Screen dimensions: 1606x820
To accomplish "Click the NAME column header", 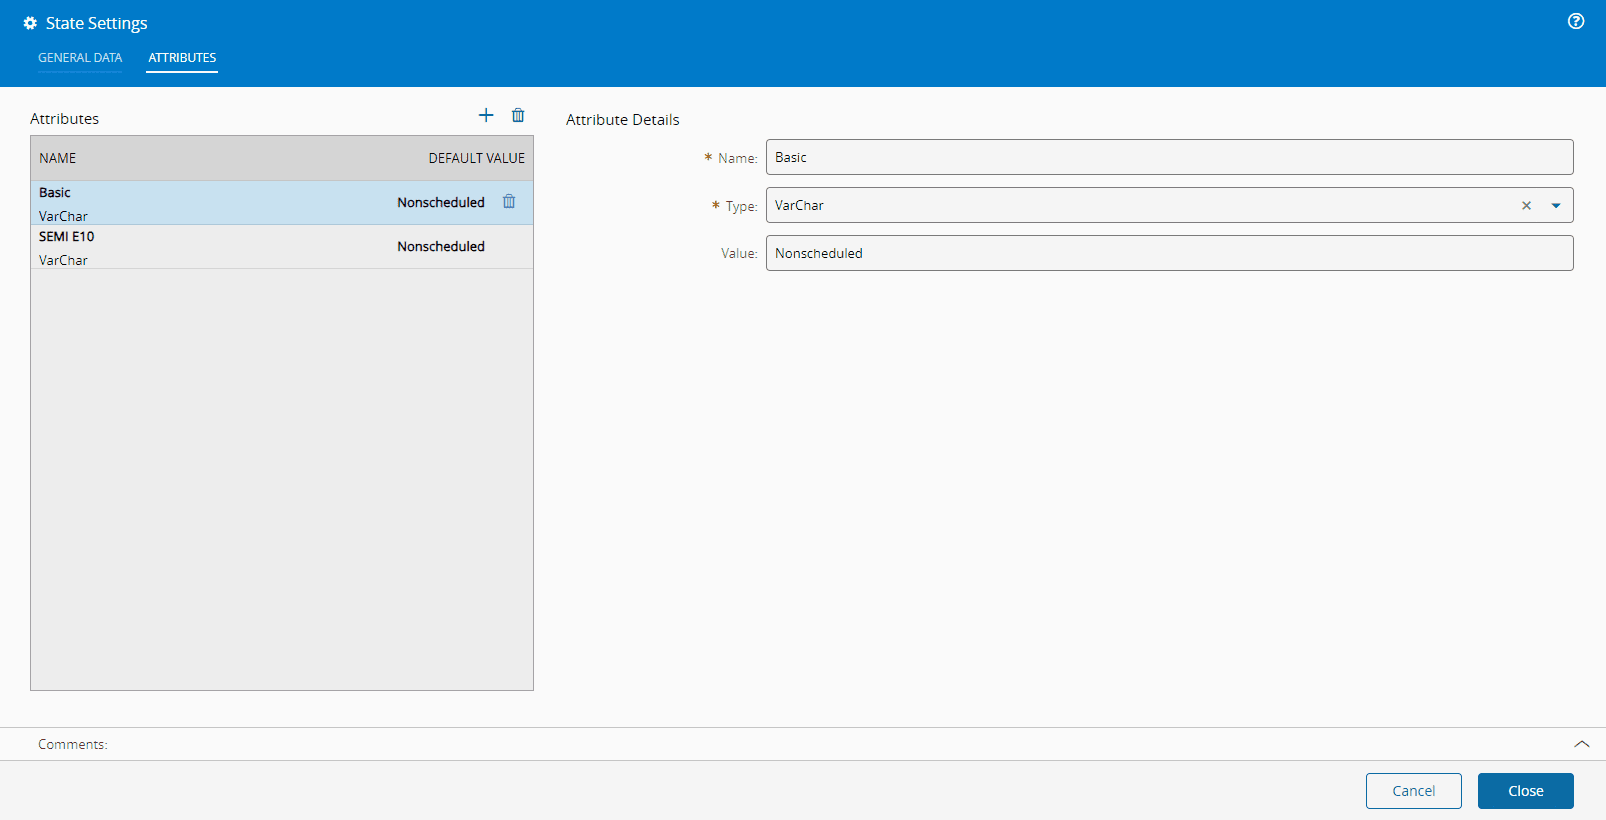I will (x=58, y=158).
